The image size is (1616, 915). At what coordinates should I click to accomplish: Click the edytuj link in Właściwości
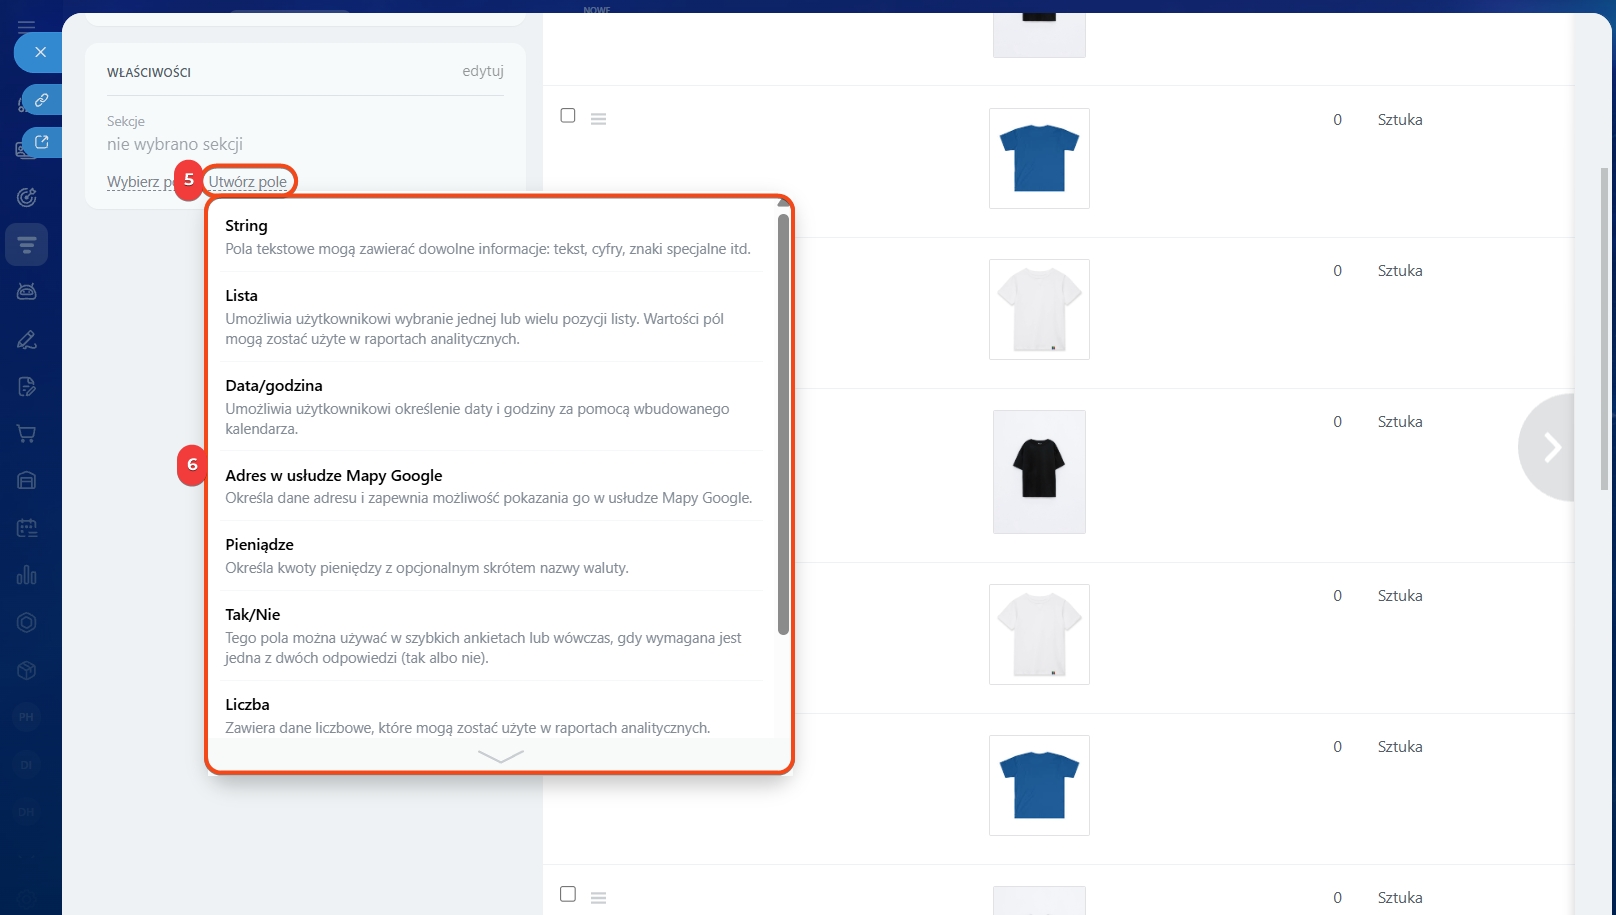point(483,71)
